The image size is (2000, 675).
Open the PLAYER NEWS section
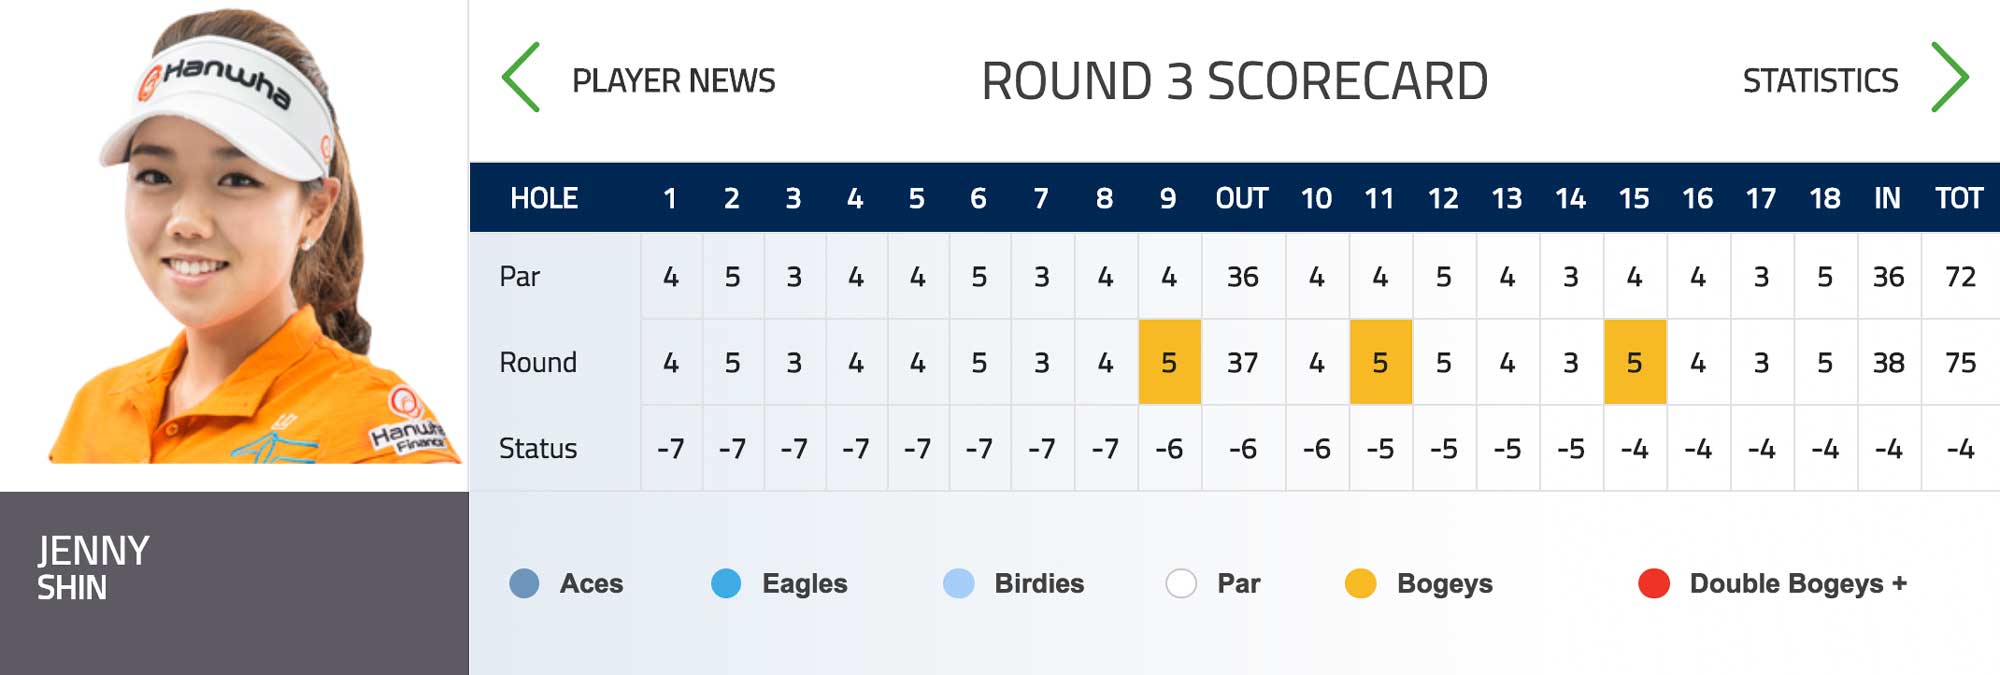pos(674,80)
